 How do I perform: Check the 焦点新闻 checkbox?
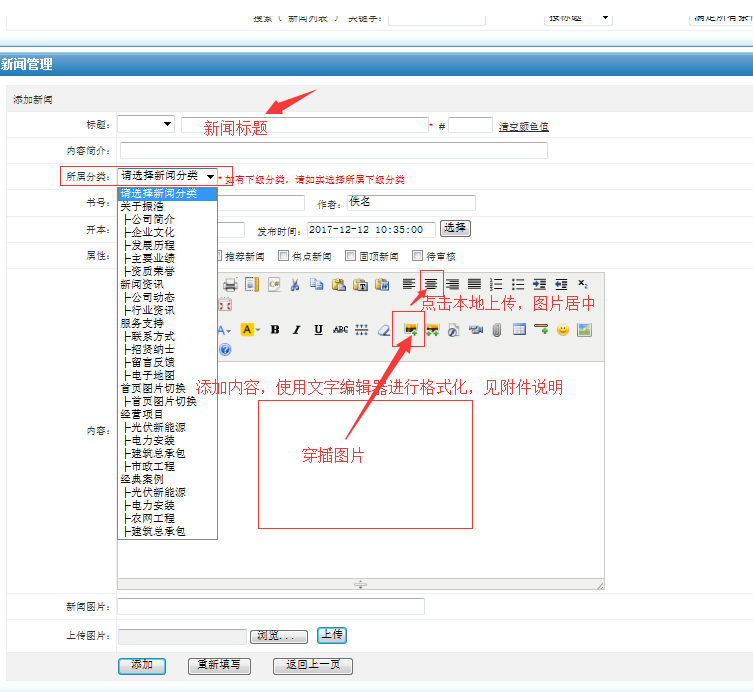tap(284, 255)
